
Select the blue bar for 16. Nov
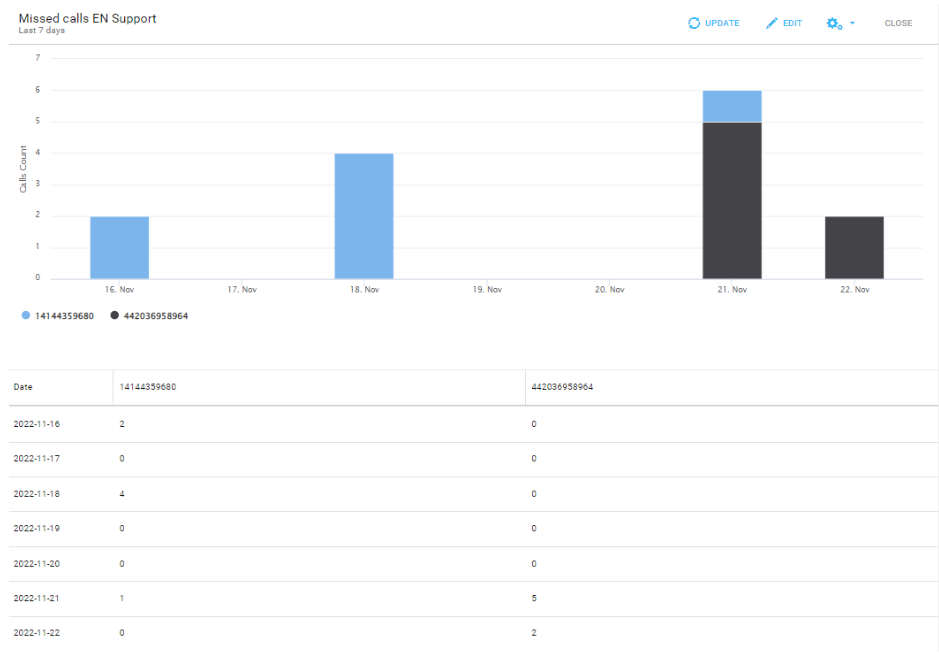[120, 247]
